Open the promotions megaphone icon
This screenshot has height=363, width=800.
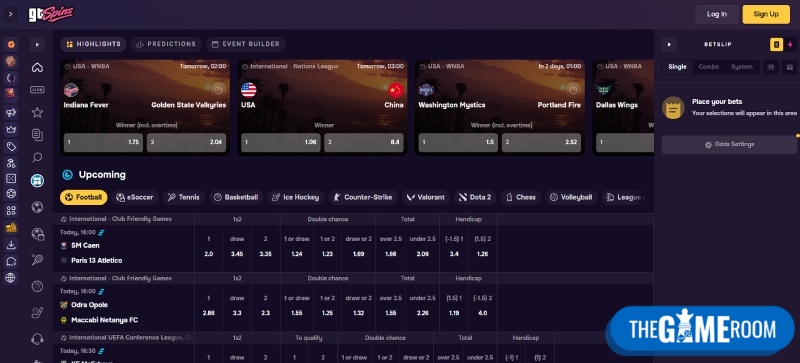pos(11,113)
